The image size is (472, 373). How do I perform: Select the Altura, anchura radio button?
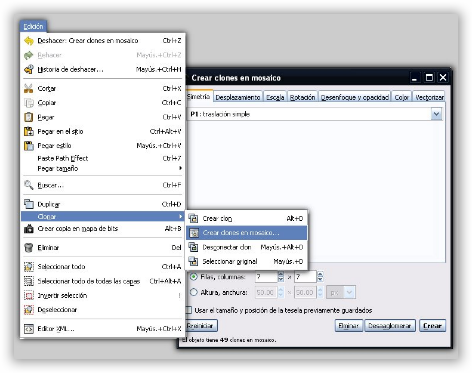193,292
